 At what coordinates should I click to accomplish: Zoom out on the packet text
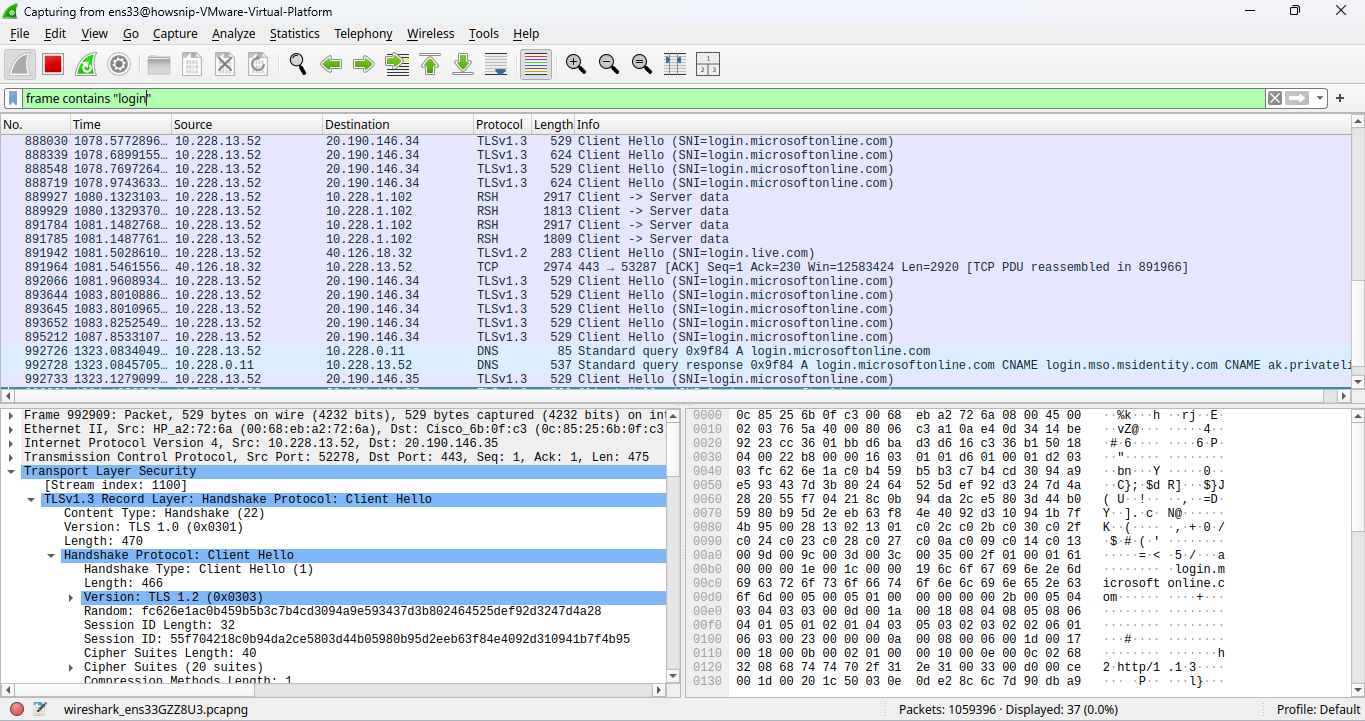[608, 64]
